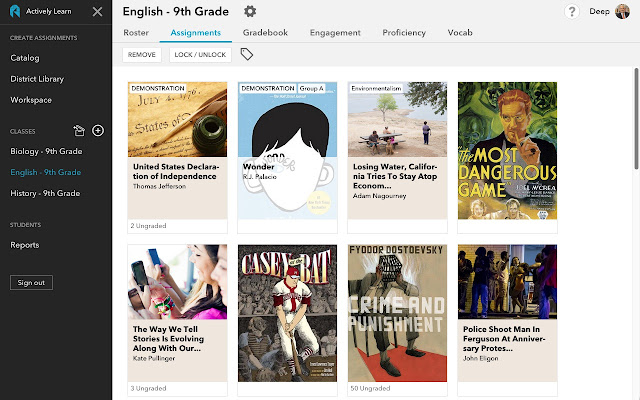Click 50 Ungraded under Crime and Punishment
This screenshot has width=640, height=400.
point(370,388)
